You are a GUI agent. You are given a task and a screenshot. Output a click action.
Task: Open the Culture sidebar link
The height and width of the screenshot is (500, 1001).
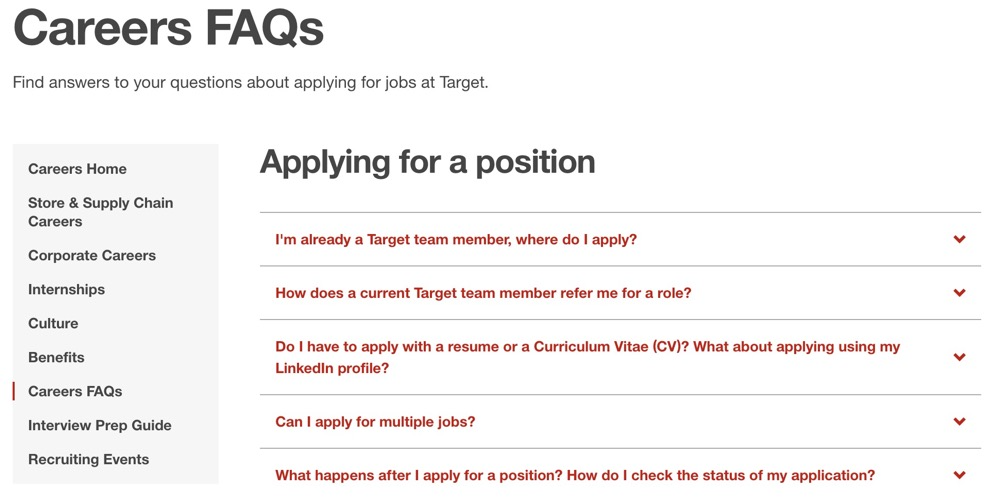click(53, 323)
